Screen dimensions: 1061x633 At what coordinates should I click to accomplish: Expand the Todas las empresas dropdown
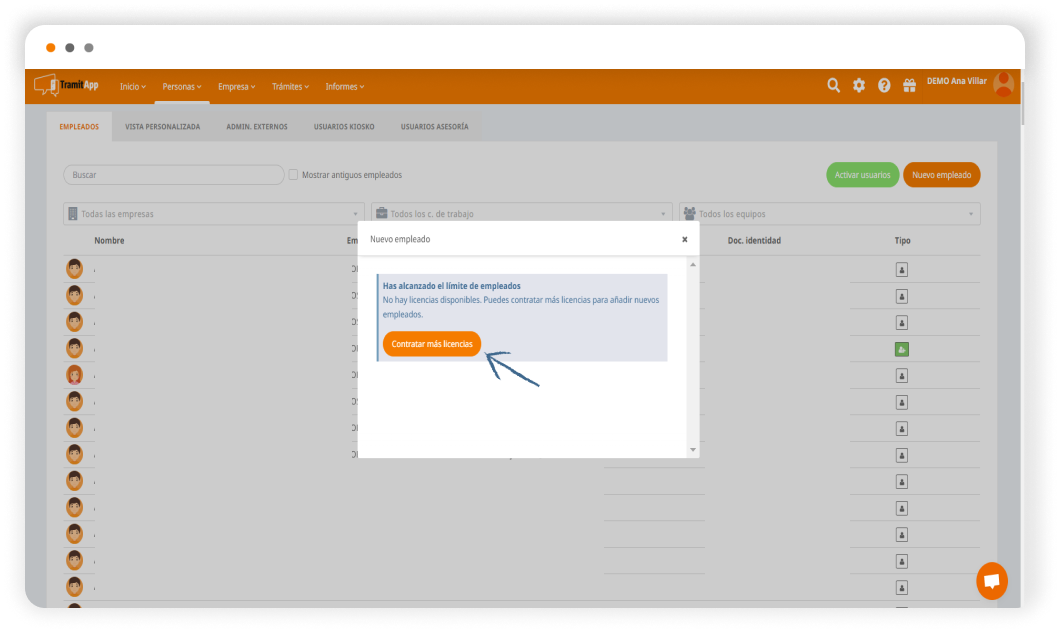pos(213,214)
